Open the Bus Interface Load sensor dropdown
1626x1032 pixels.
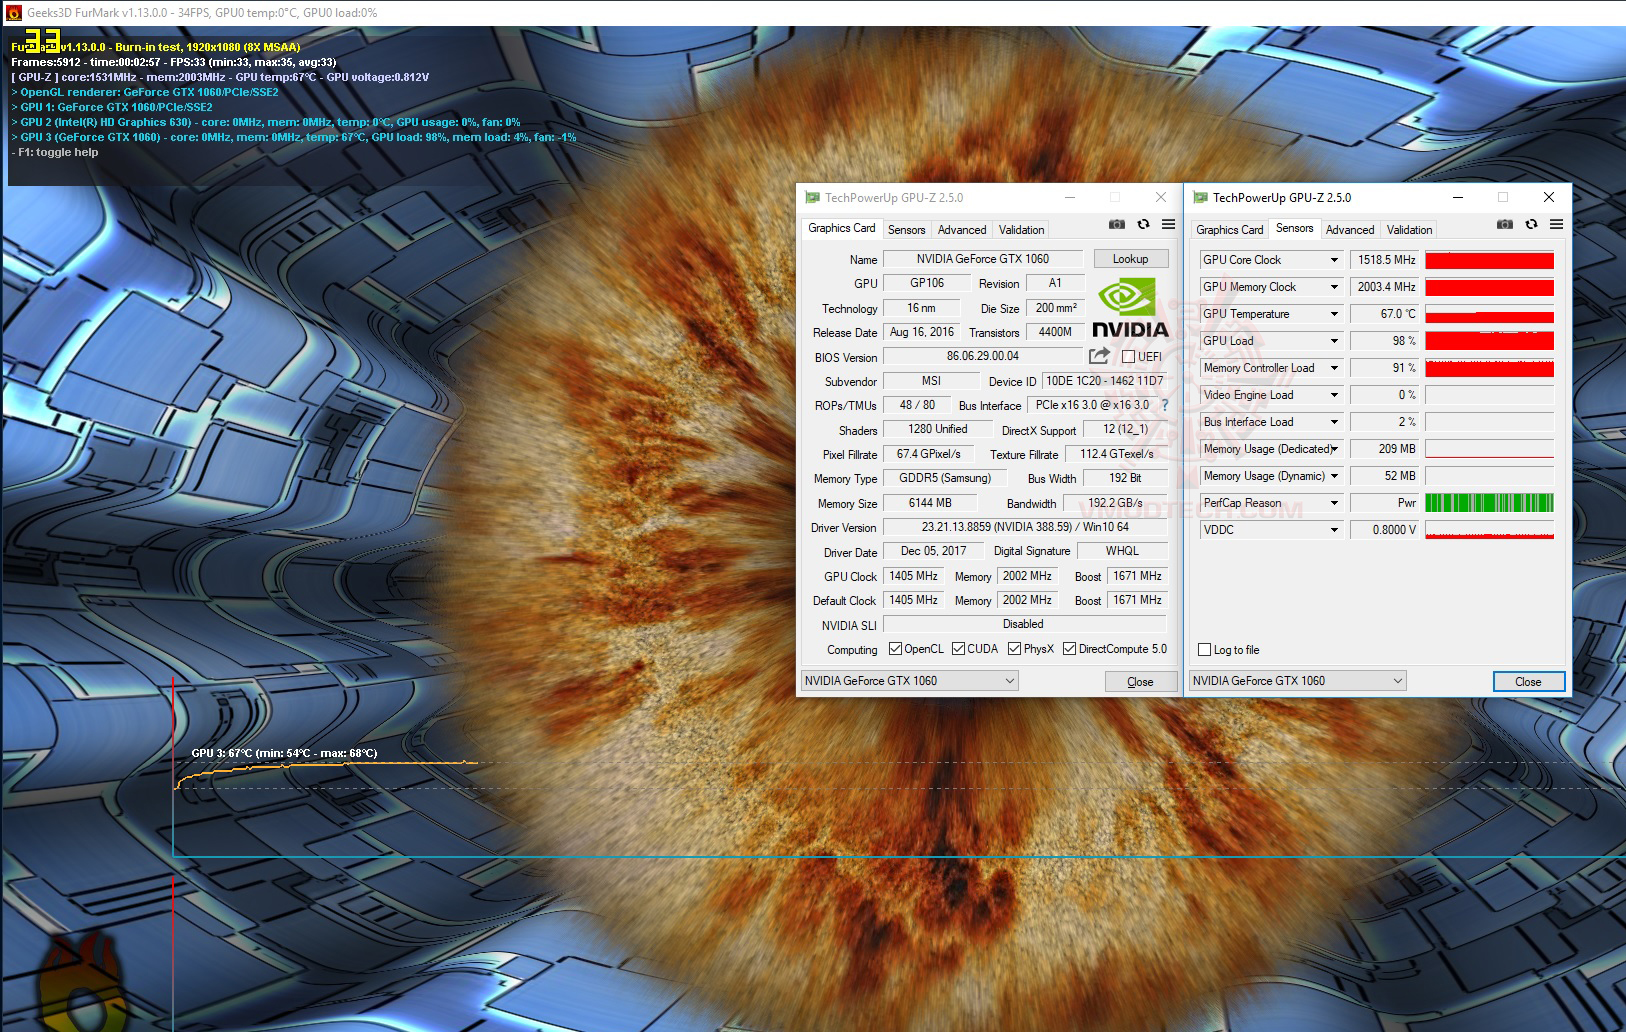coord(1333,422)
